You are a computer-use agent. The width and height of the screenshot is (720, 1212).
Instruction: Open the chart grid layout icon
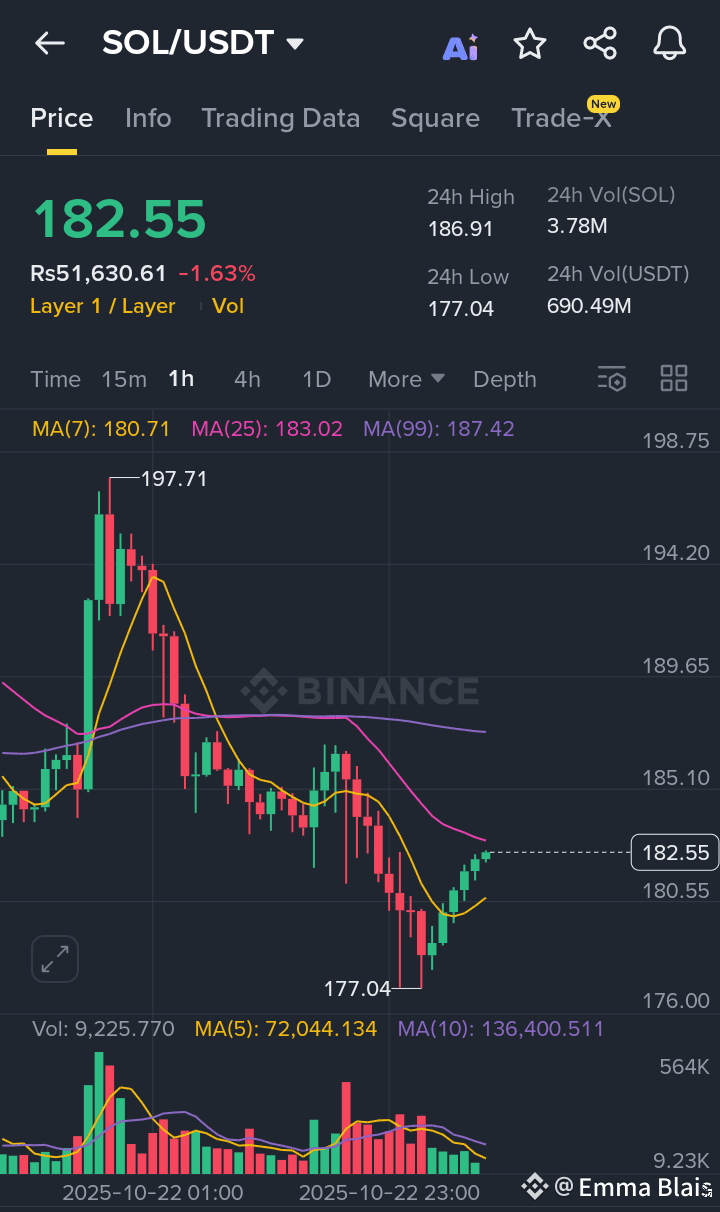(674, 378)
